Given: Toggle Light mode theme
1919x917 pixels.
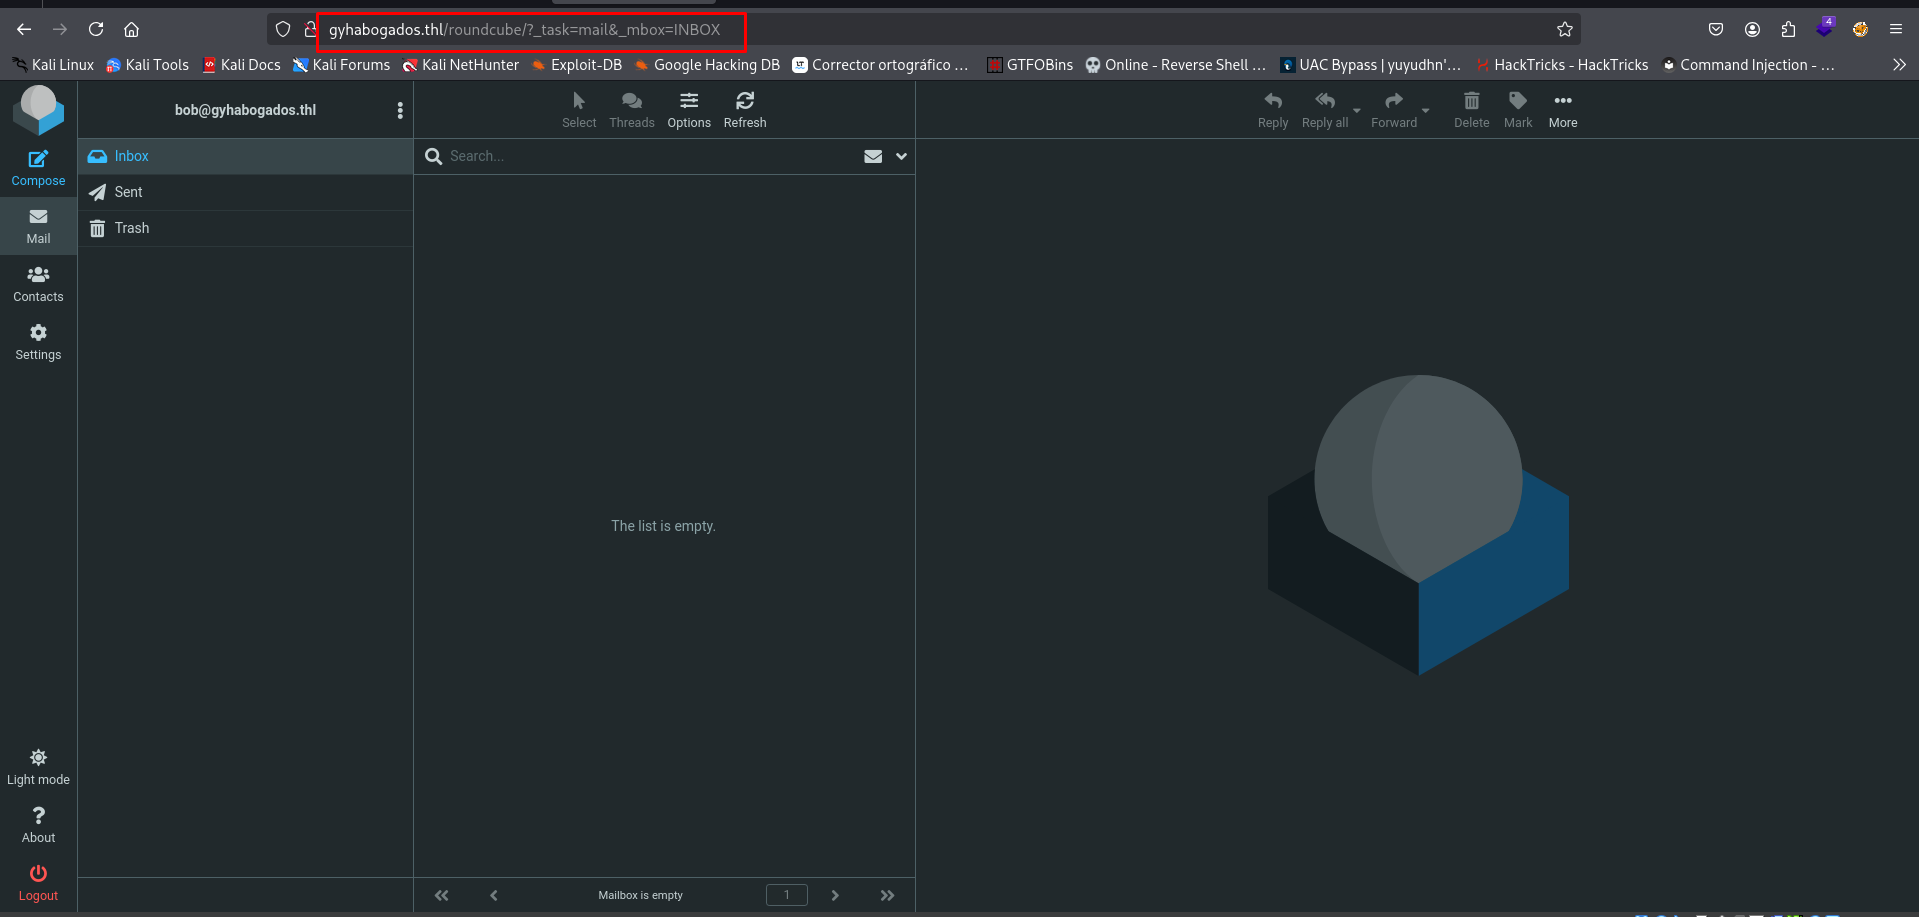Looking at the screenshot, I should pyautogui.click(x=38, y=758).
